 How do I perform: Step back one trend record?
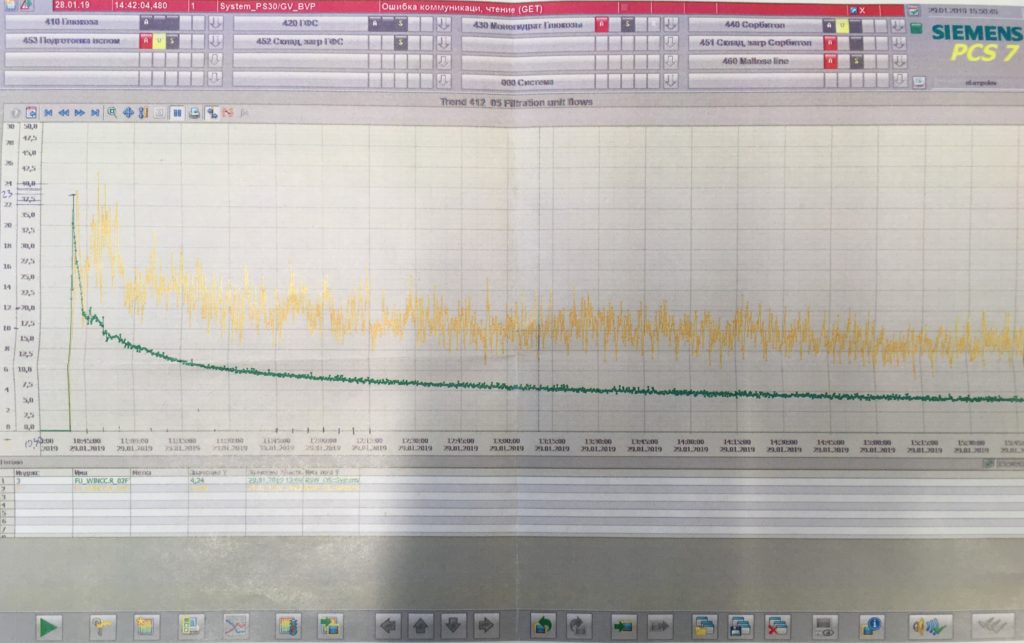[x=63, y=113]
